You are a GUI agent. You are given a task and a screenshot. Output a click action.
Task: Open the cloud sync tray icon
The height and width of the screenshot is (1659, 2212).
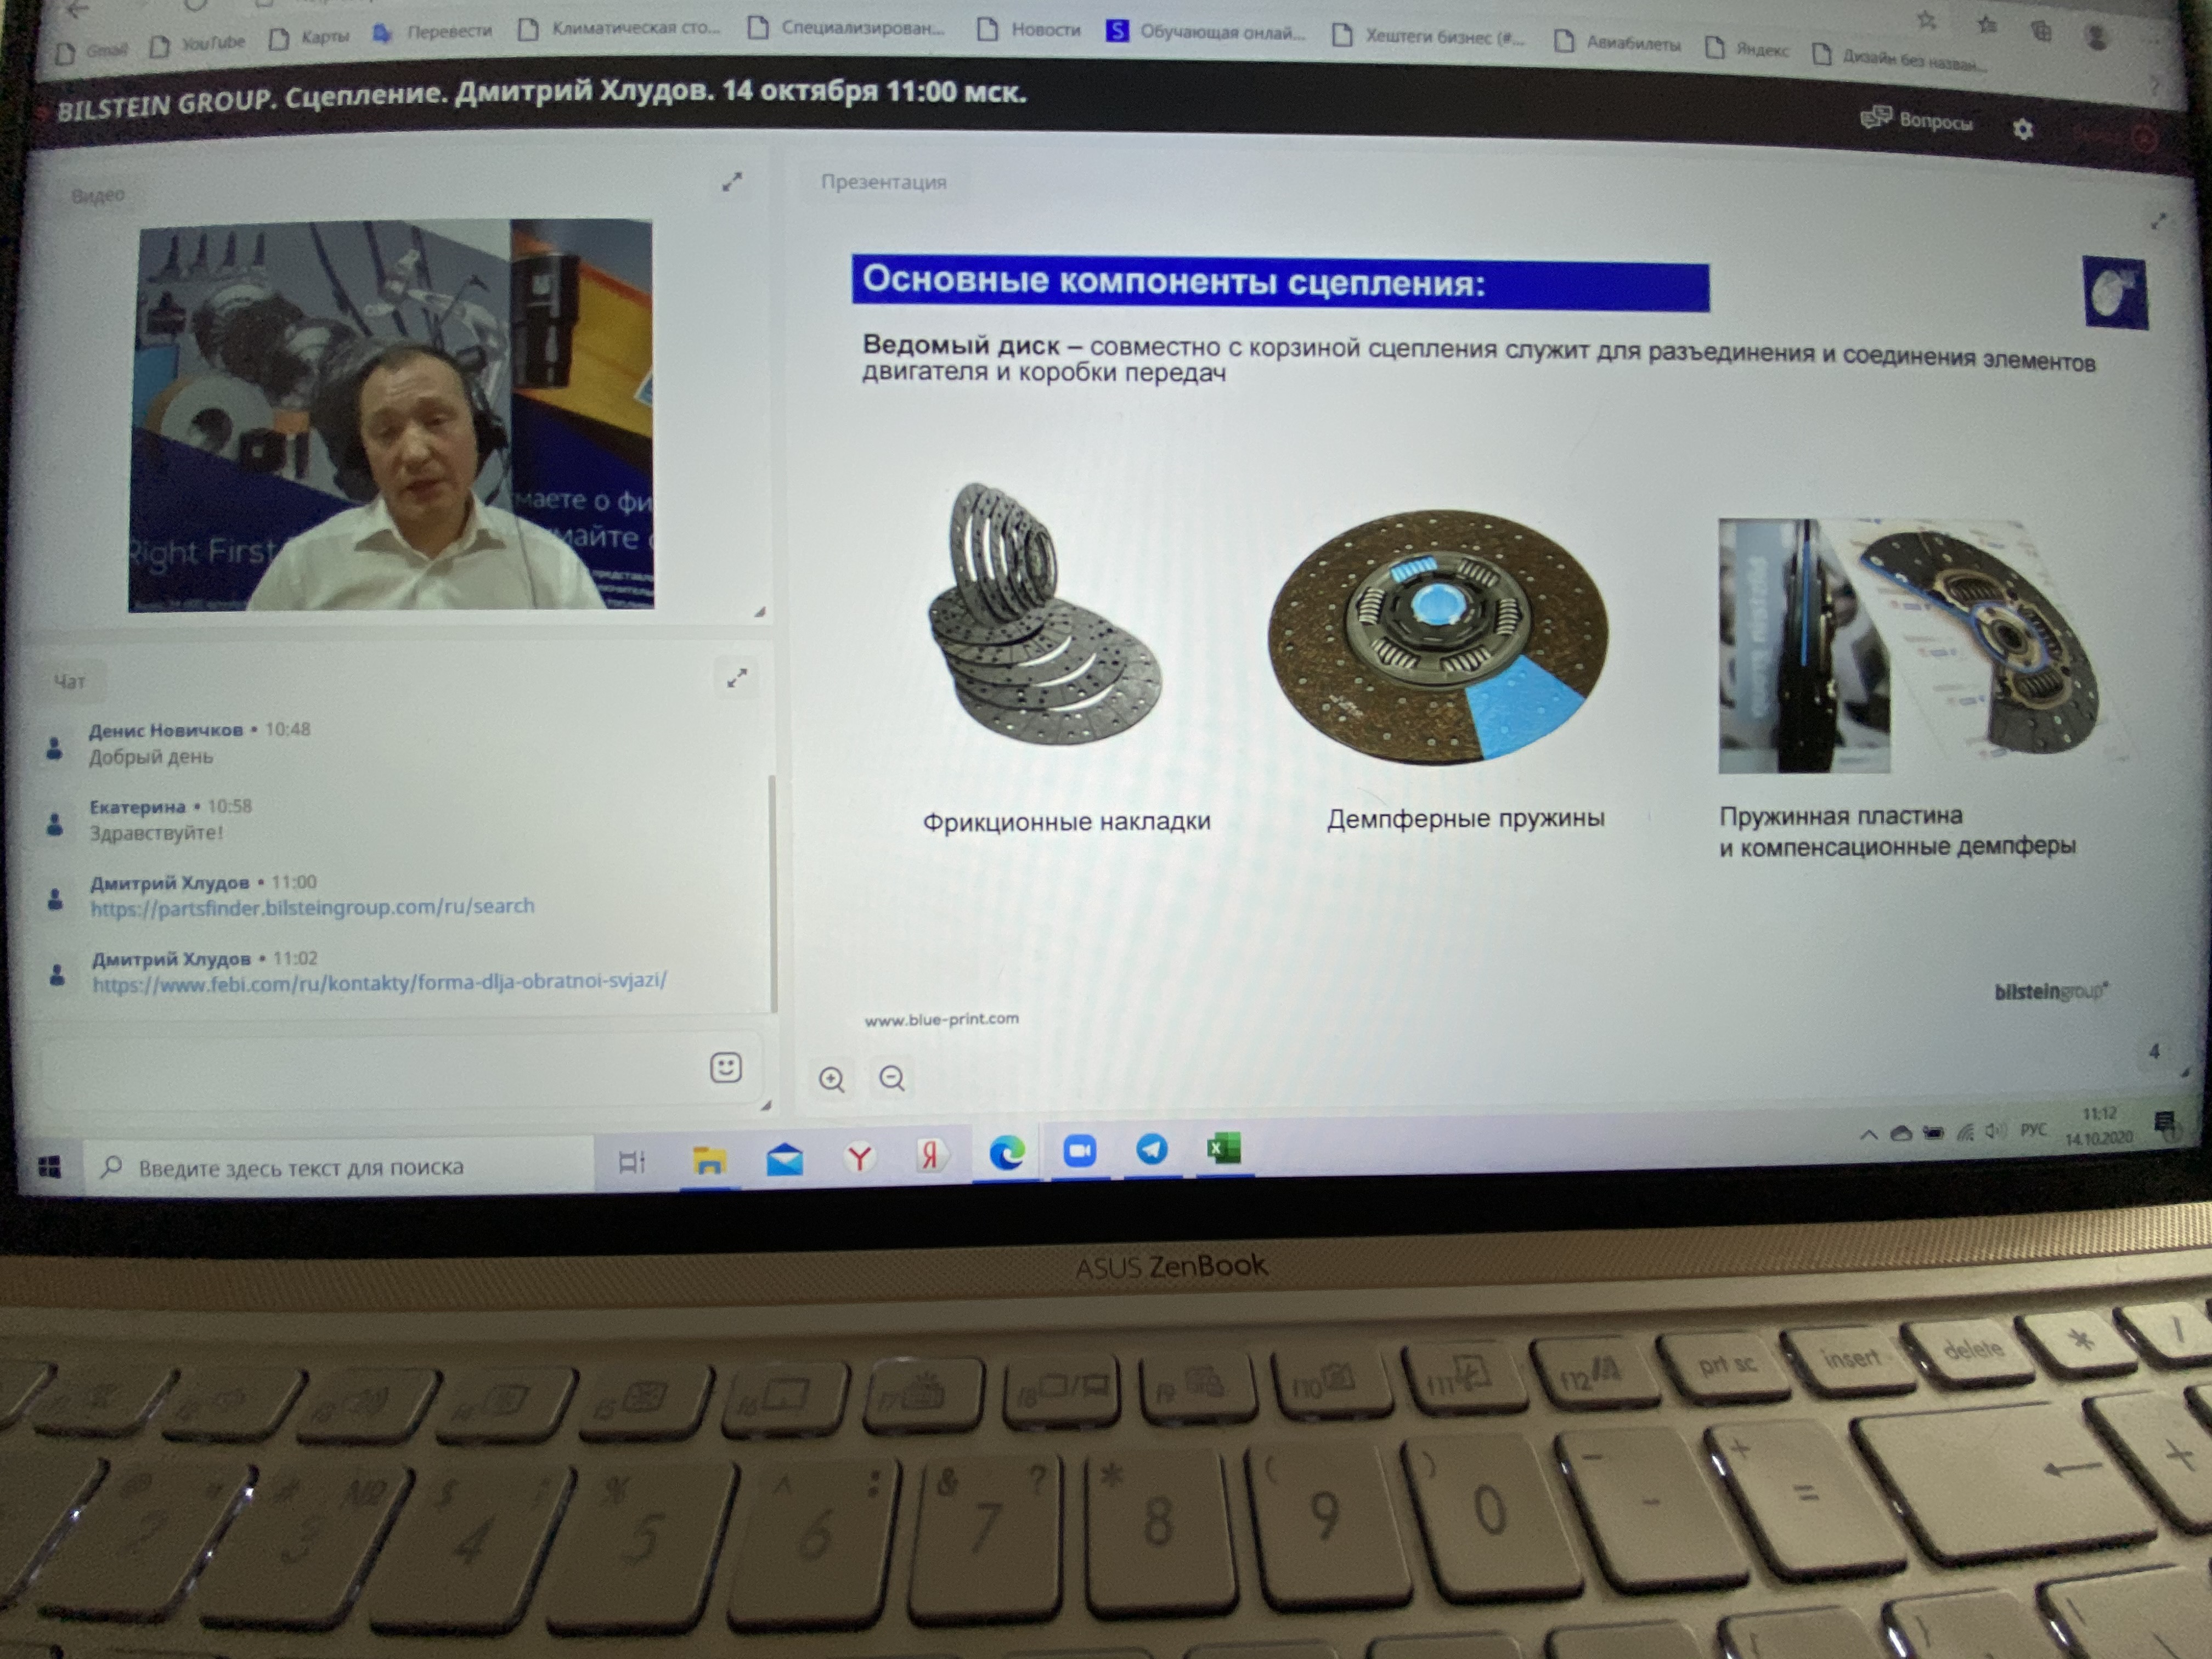click(1901, 1133)
